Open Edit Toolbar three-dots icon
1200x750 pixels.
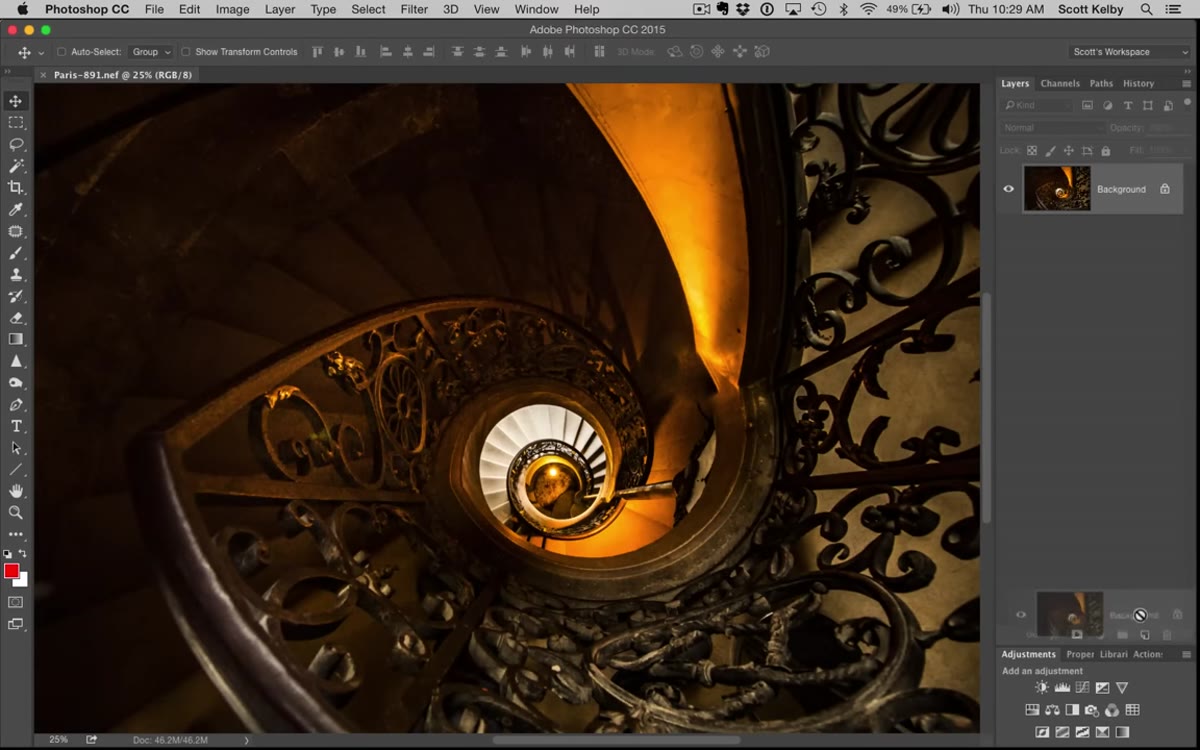[15, 534]
